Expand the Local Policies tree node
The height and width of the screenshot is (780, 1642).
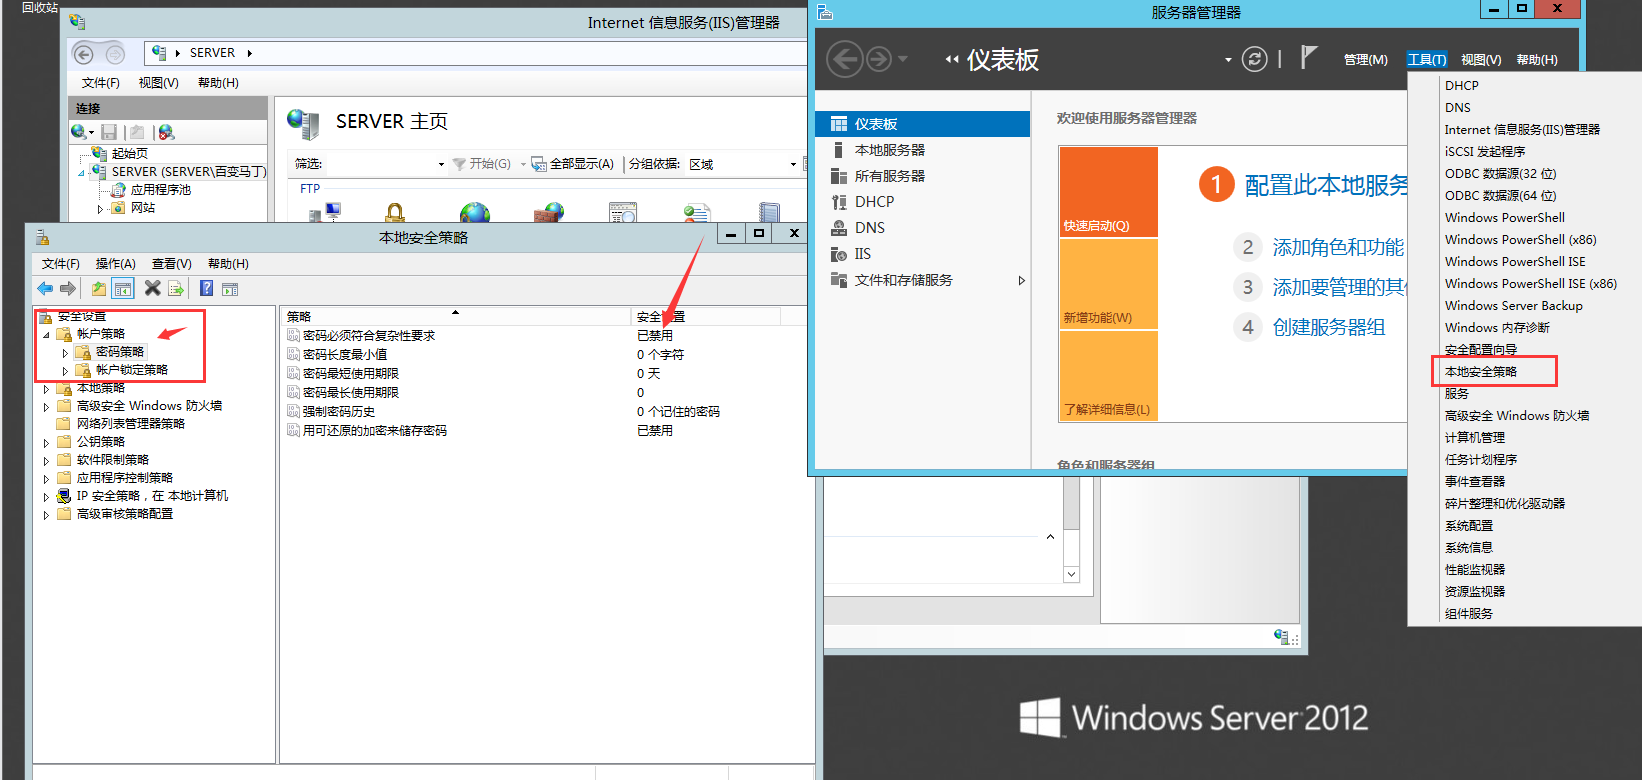46,389
